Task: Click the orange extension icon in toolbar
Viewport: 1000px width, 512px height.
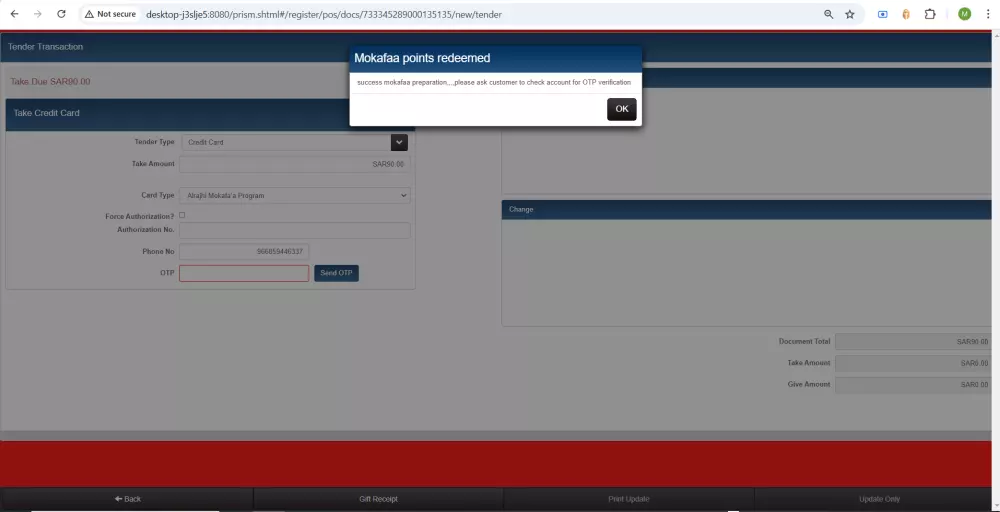Action: pyautogui.click(x=906, y=14)
